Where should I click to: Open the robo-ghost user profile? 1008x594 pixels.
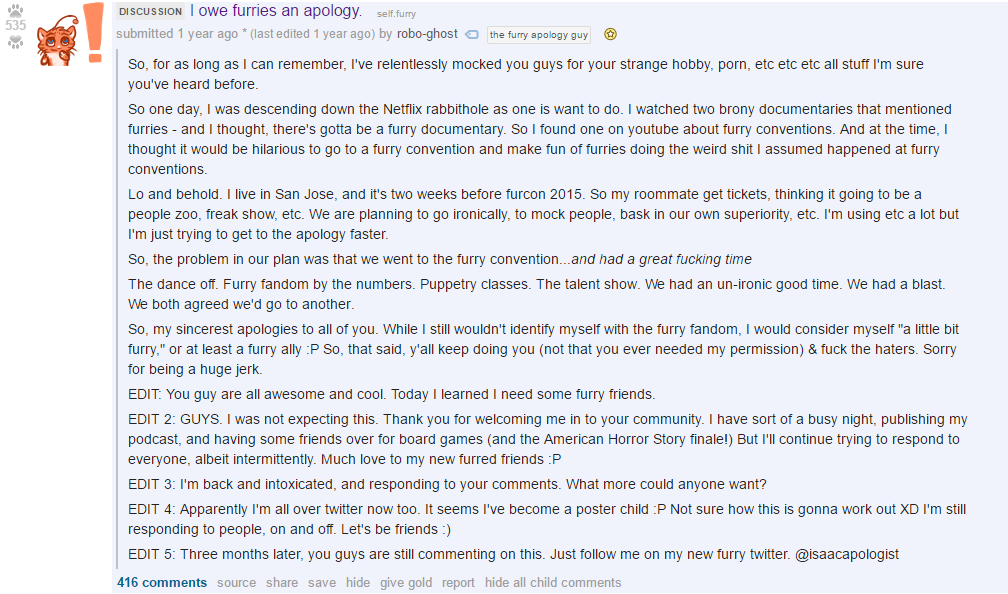(x=427, y=34)
